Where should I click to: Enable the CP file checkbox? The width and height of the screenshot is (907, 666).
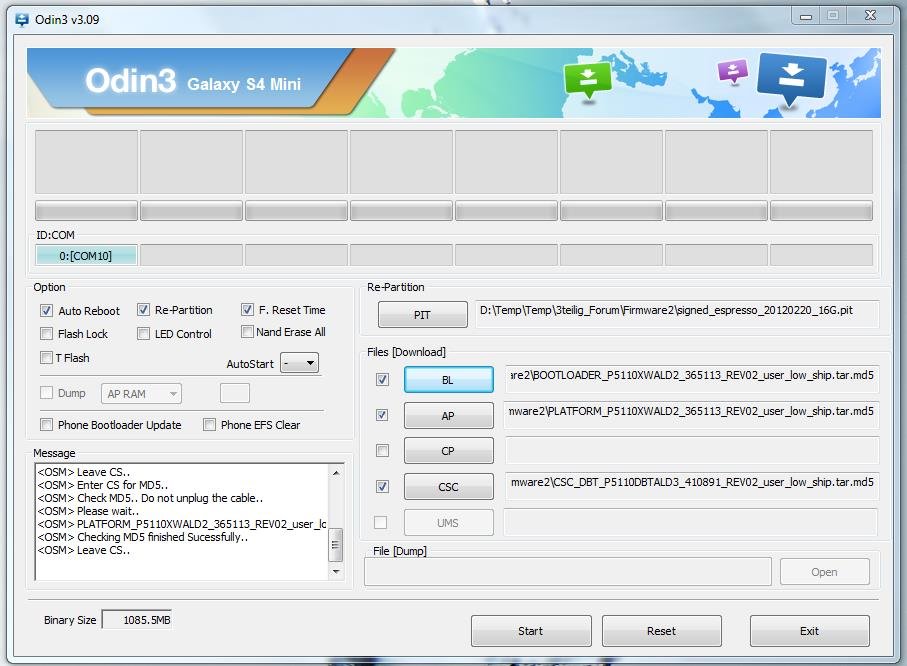pyautogui.click(x=382, y=450)
